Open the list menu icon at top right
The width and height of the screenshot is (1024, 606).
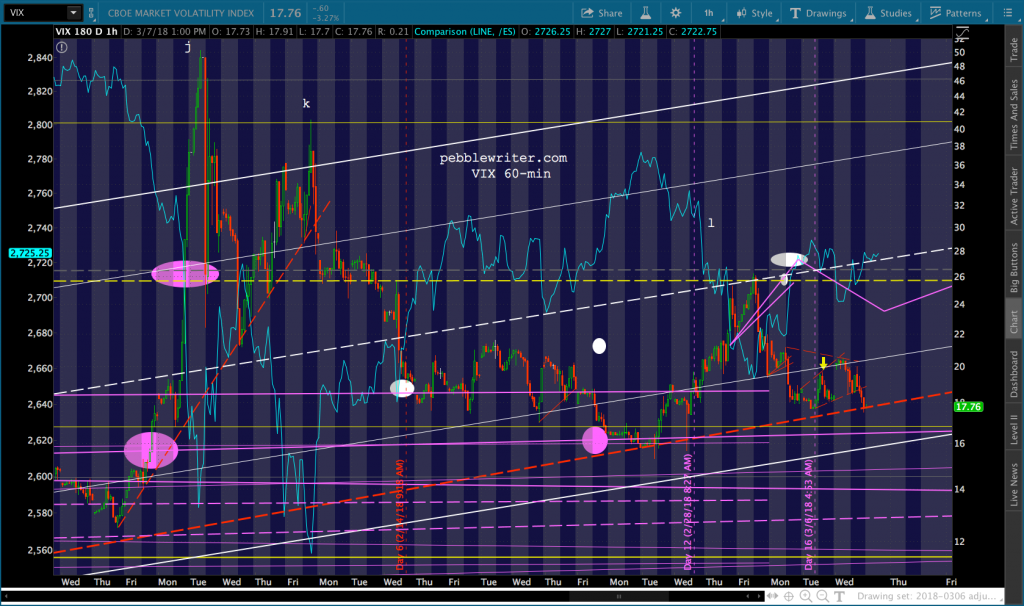pyautogui.click(x=1013, y=13)
